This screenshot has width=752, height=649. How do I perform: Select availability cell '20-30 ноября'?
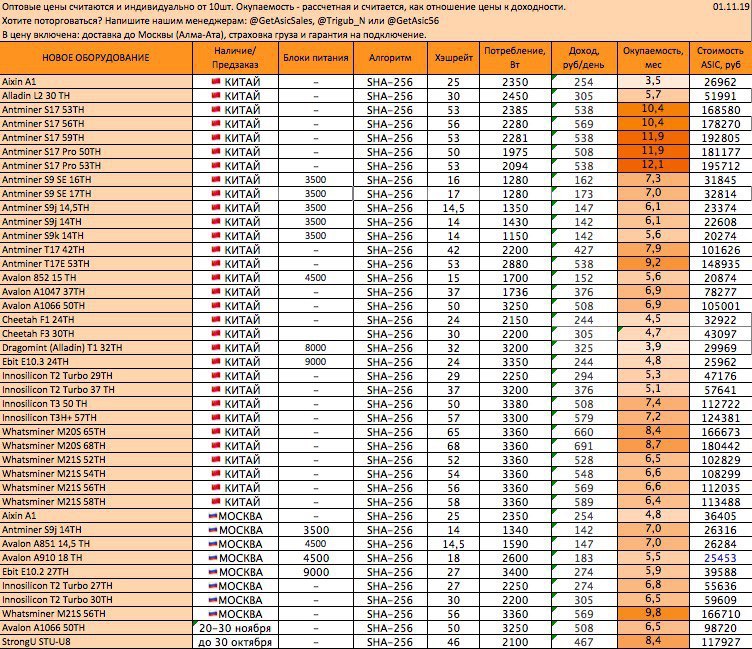[x=235, y=627]
